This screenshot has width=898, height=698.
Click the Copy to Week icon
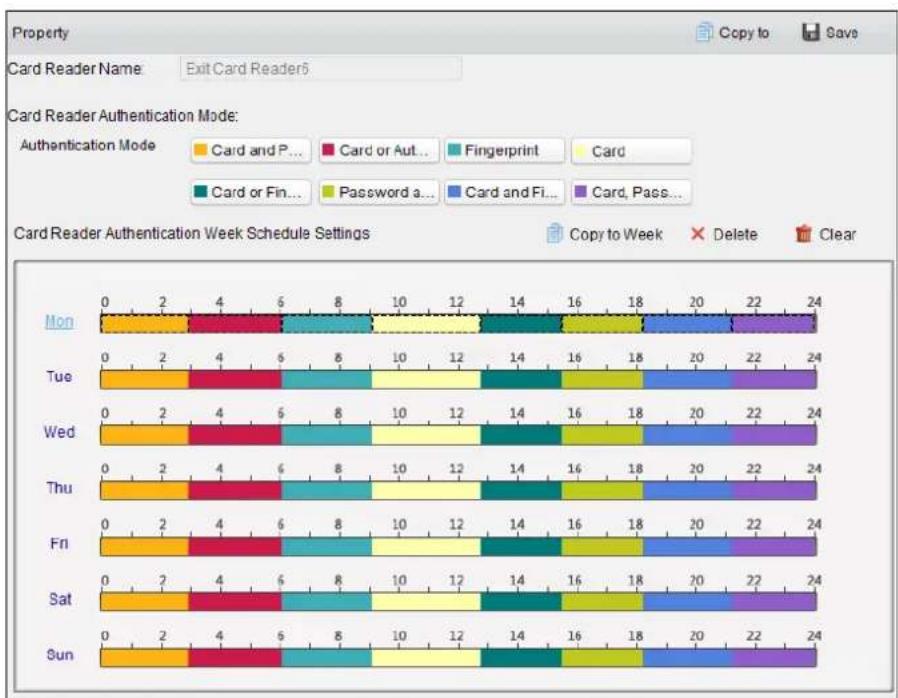(554, 234)
